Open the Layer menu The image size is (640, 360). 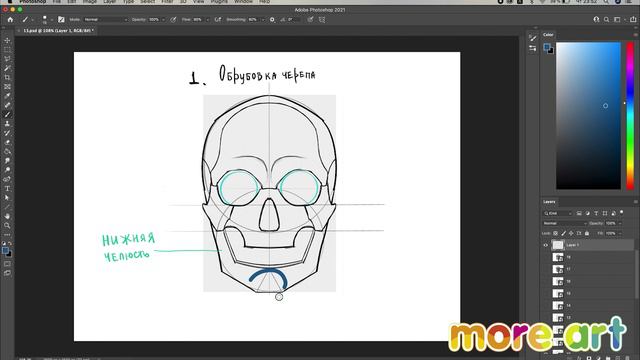pyautogui.click(x=109, y=2)
